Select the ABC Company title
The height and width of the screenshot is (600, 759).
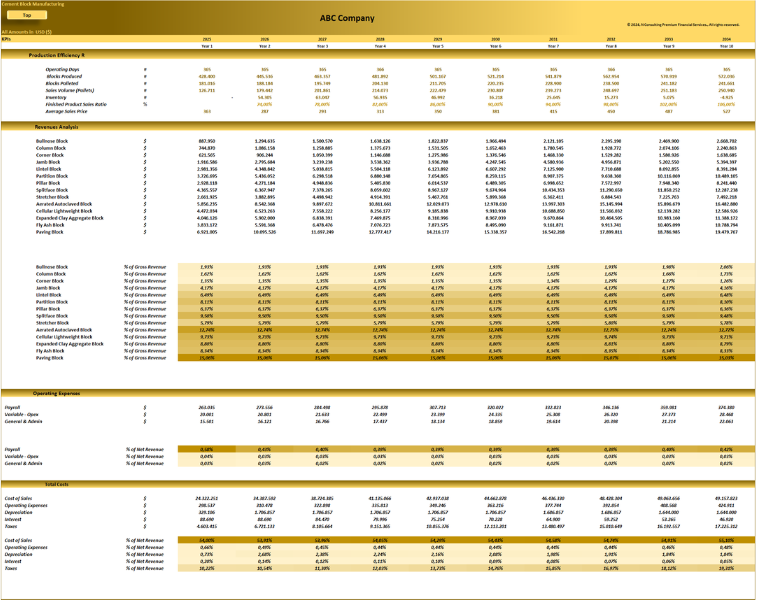coord(347,18)
